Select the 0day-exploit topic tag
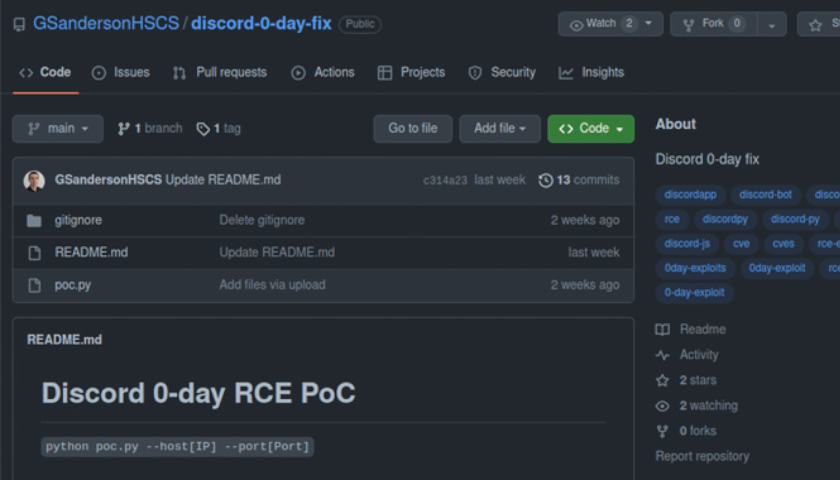 777,268
